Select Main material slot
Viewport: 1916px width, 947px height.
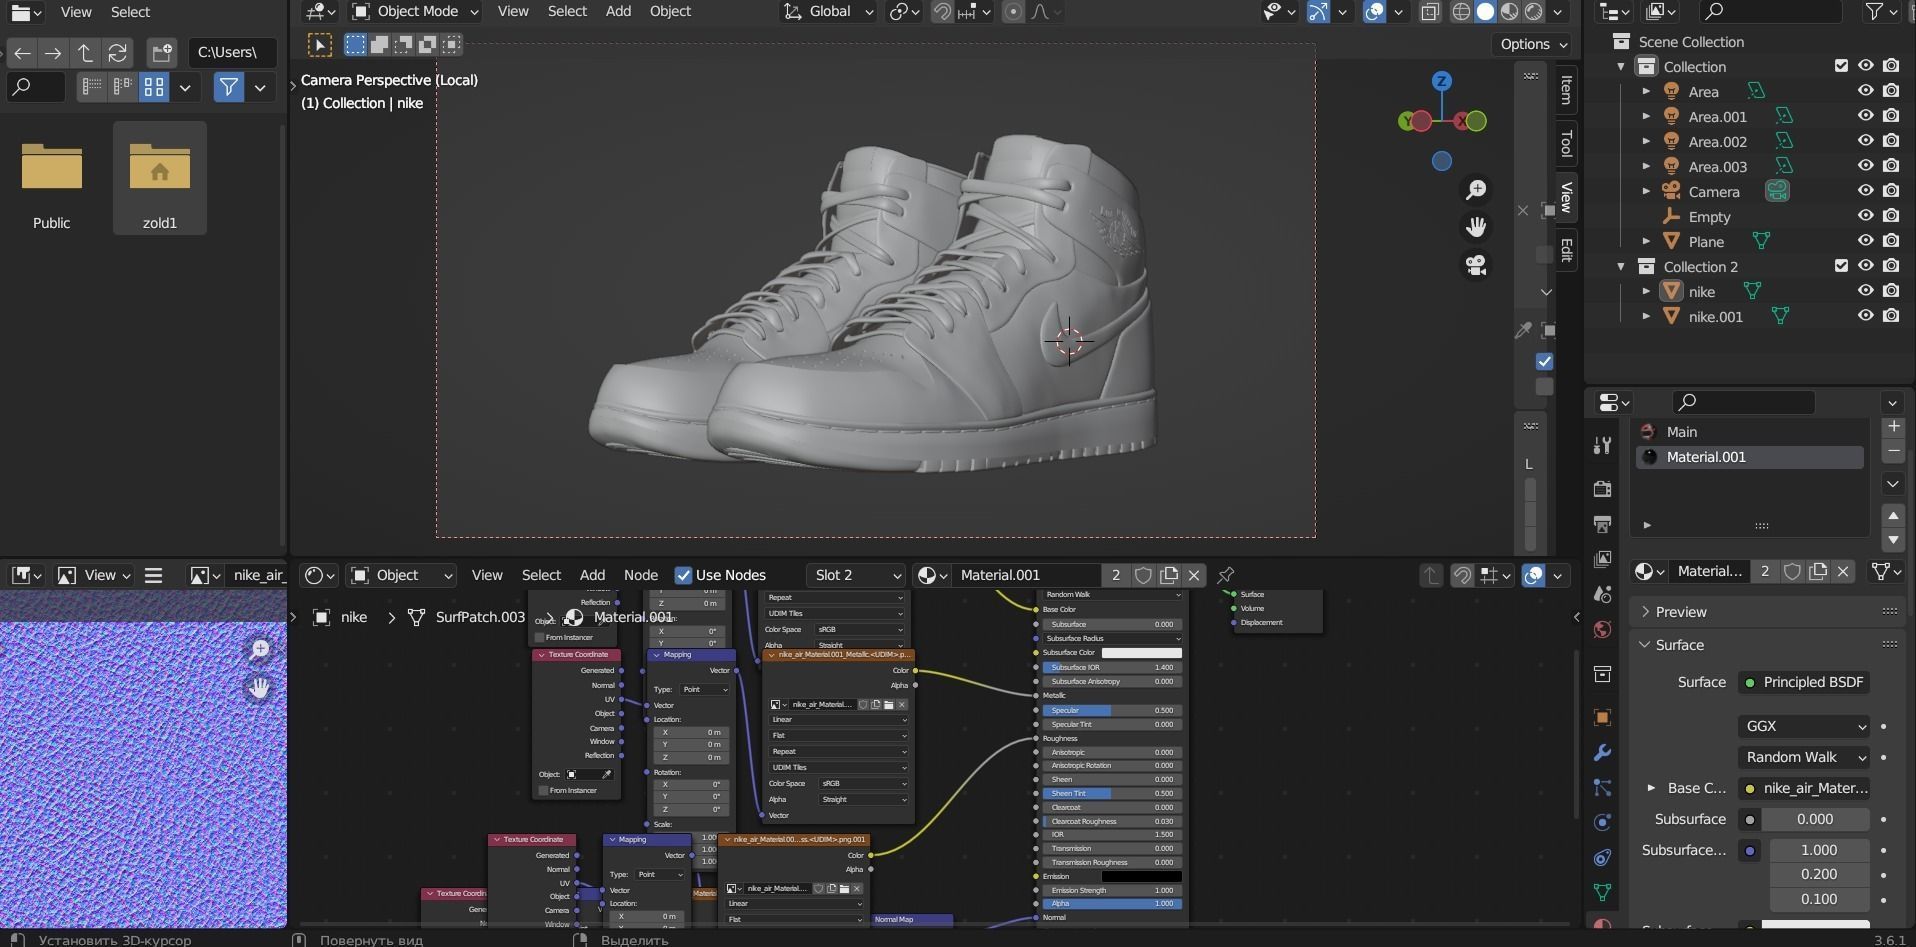pyautogui.click(x=1749, y=432)
